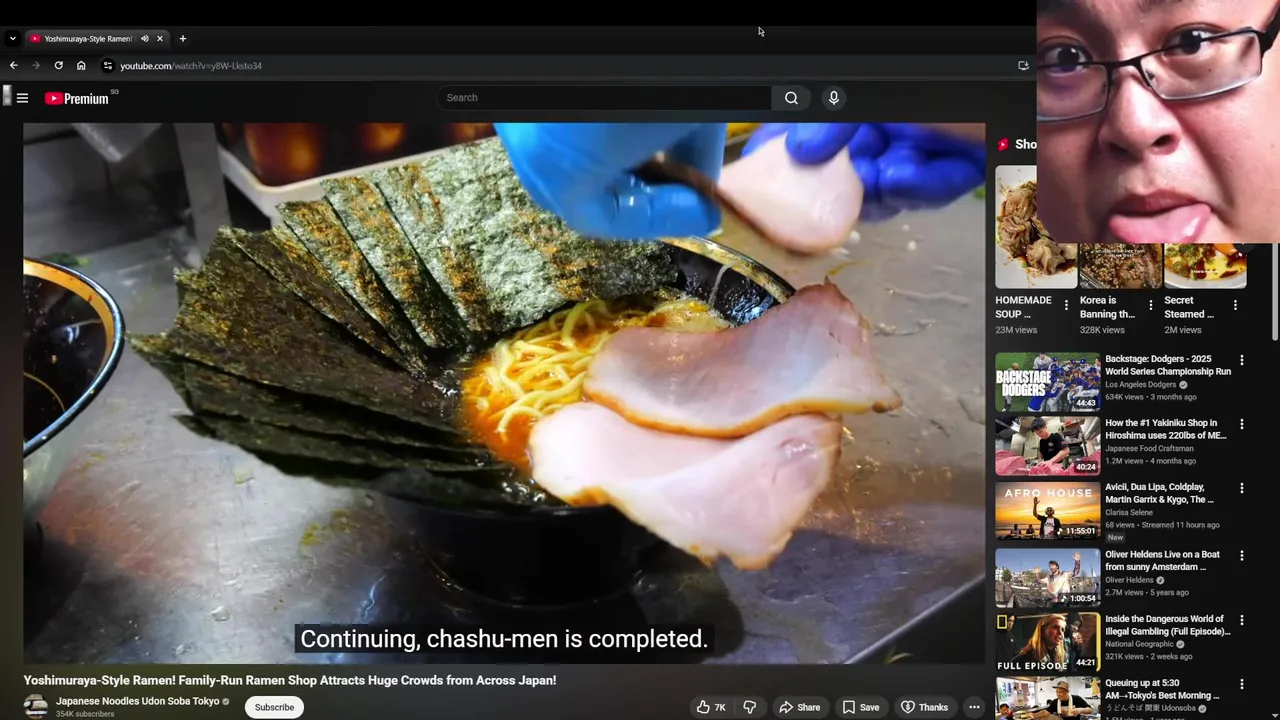Click the install app icon in address bar

pos(1023,66)
